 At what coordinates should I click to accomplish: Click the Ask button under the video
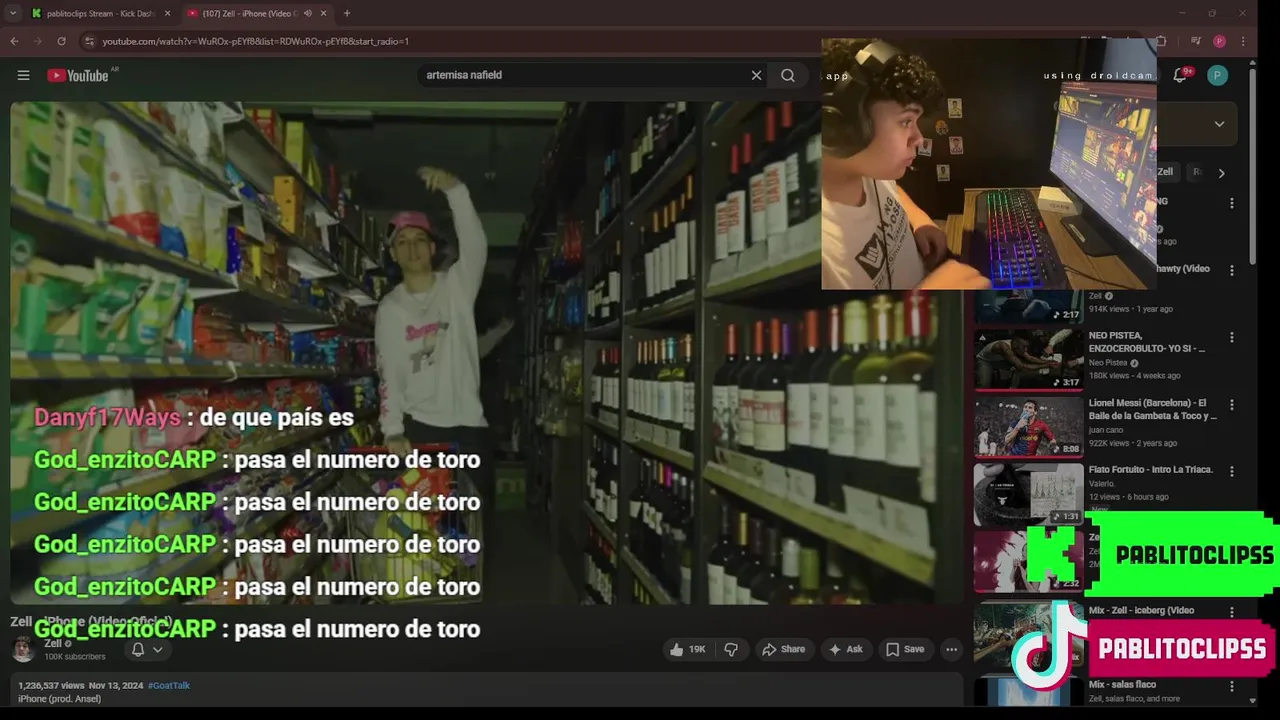pos(845,649)
